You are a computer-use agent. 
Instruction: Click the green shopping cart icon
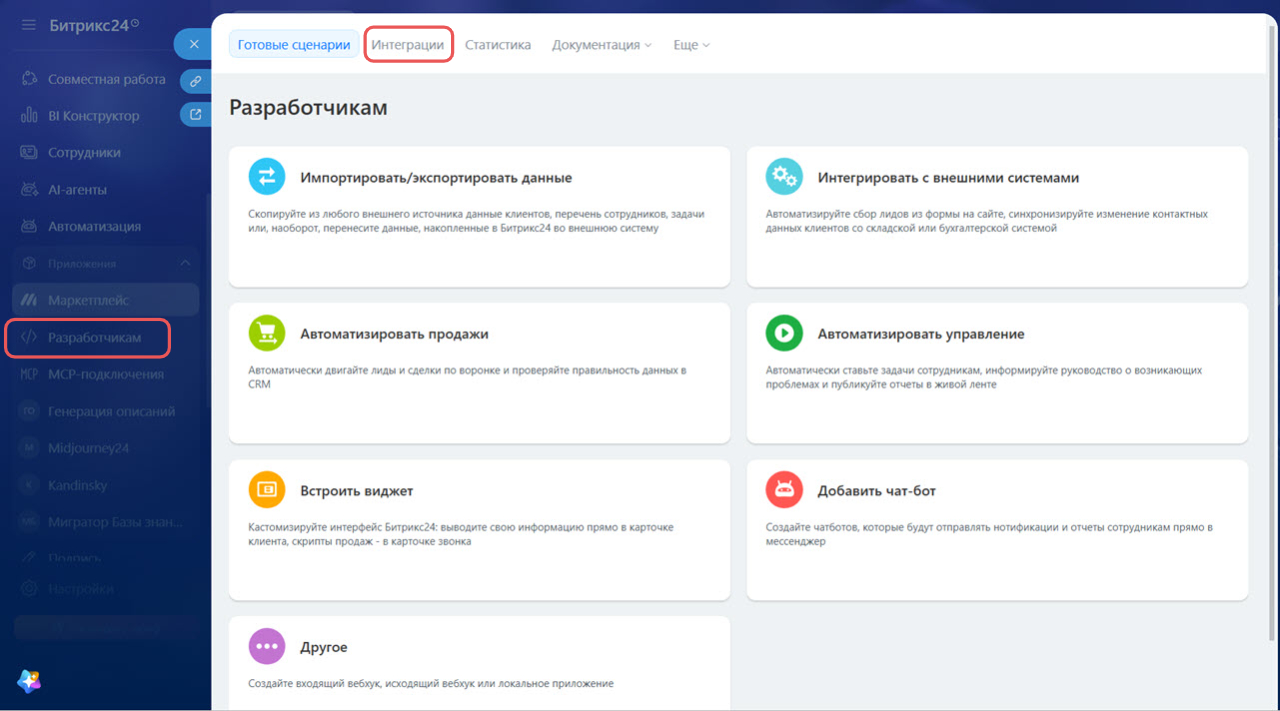(x=267, y=333)
